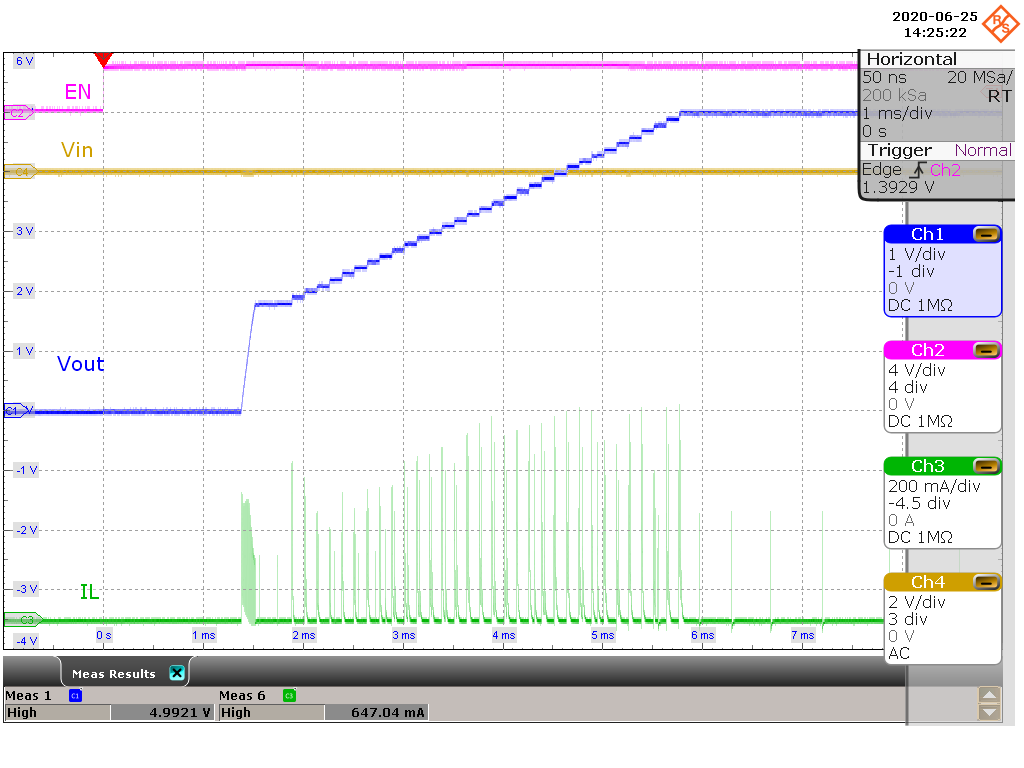Viewport: 1024px width, 768px height.
Task: Click the Rohde & Schwarz logo icon
Action: coord(1000,21)
